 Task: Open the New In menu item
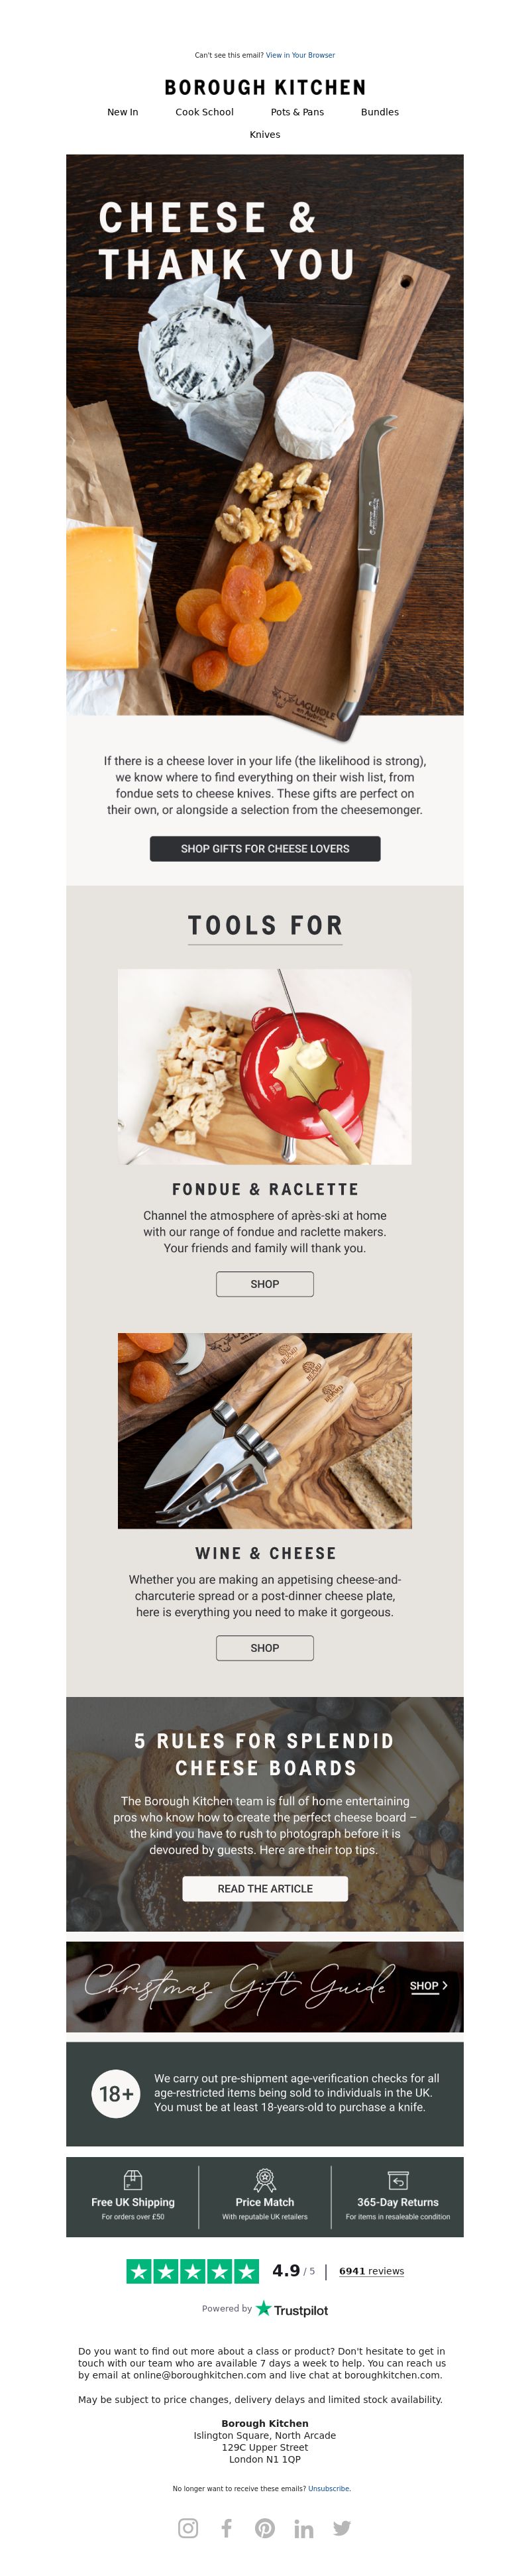tap(123, 112)
